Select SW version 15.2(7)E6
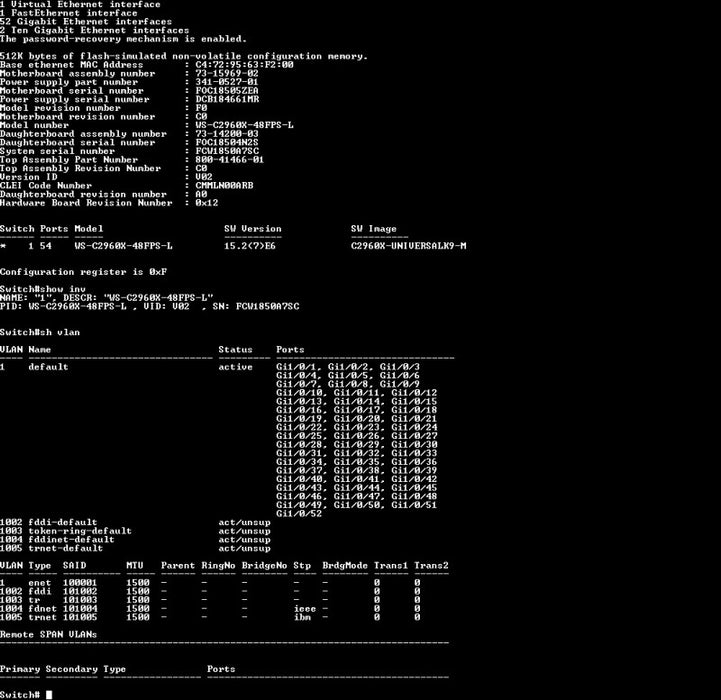Screen dimensions: 721x700 point(250,246)
